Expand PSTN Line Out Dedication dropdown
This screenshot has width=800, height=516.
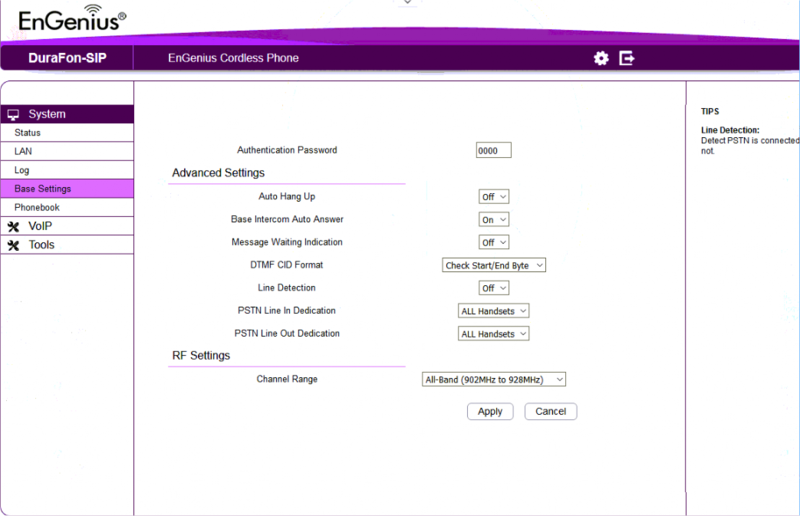493,334
